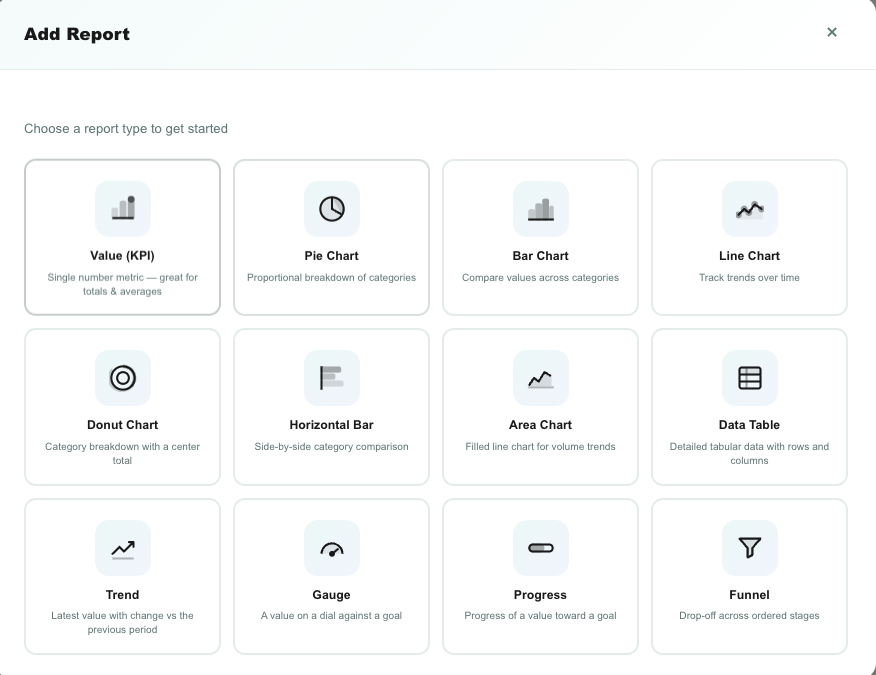Select the Gauge title
Screen dimensions: 876x675
(x=331, y=595)
